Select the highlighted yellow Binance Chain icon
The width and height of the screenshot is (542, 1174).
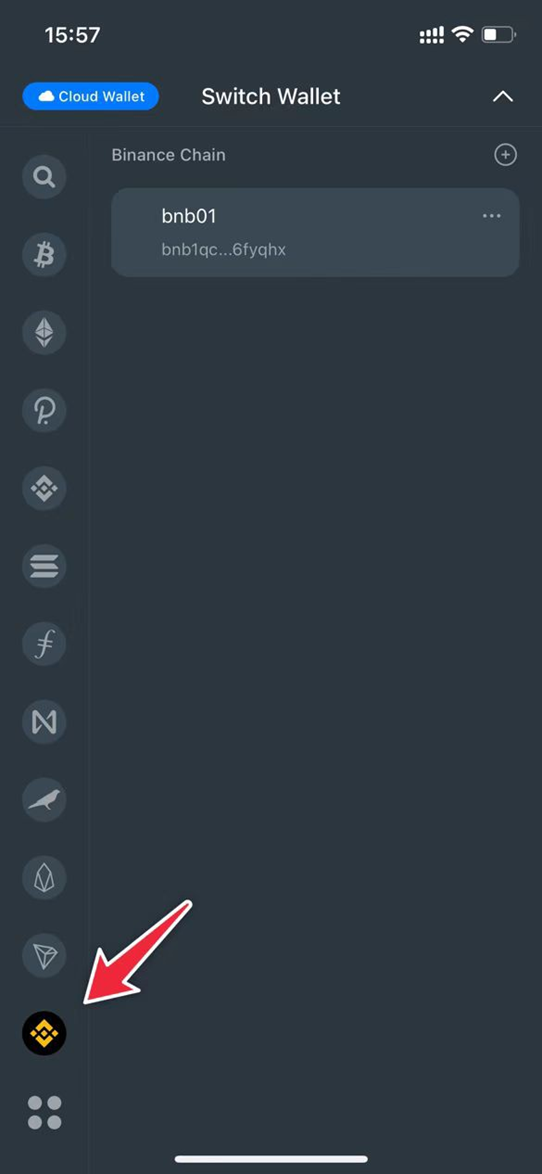click(44, 1034)
